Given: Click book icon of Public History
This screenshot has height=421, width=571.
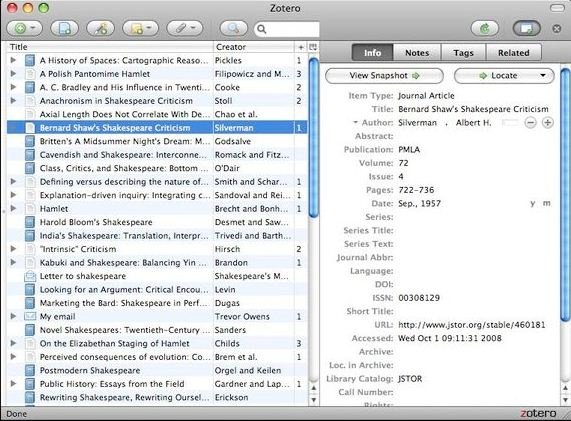Looking at the screenshot, I should coord(30,384).
